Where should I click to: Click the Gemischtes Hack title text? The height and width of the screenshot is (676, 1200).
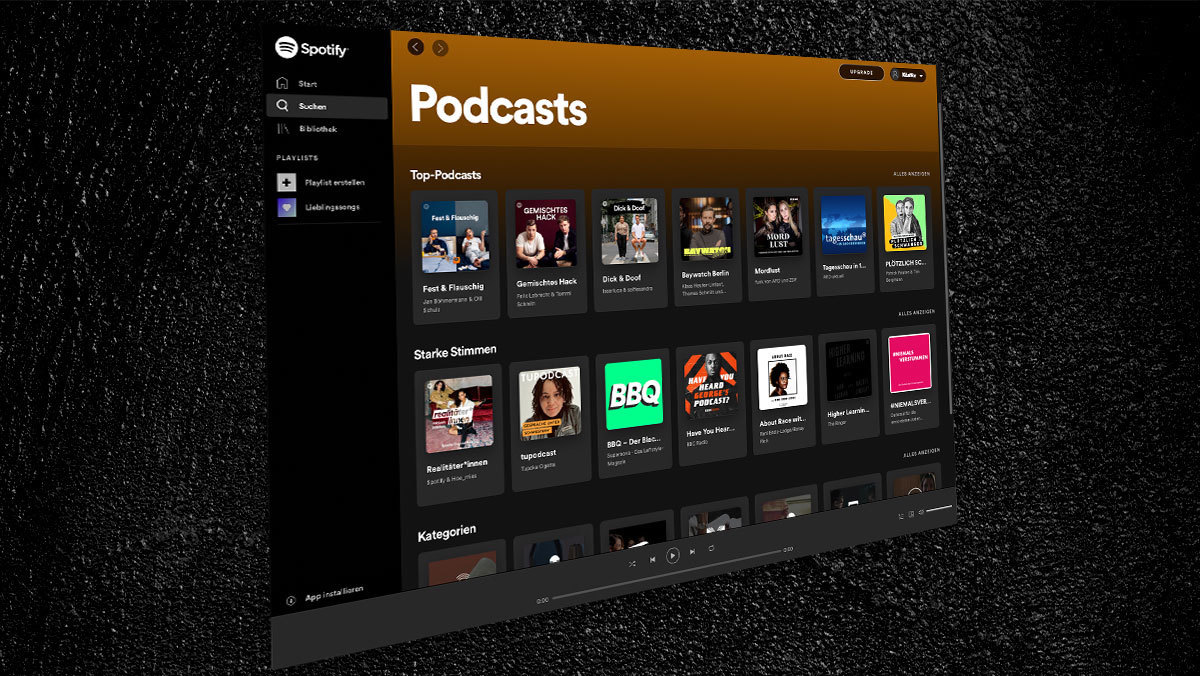[547, 283]
